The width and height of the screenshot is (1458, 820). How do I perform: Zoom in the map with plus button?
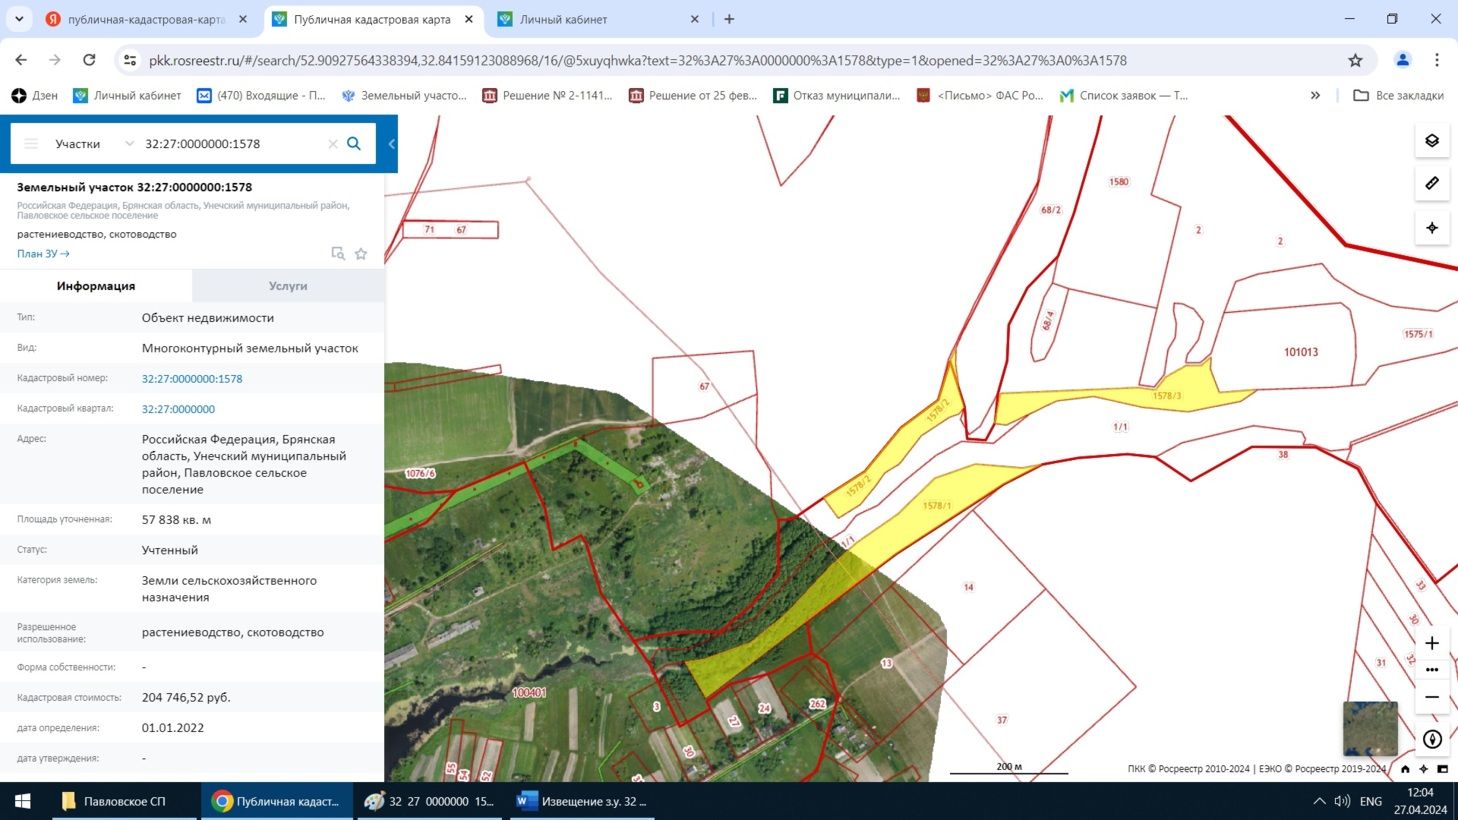1432,643
